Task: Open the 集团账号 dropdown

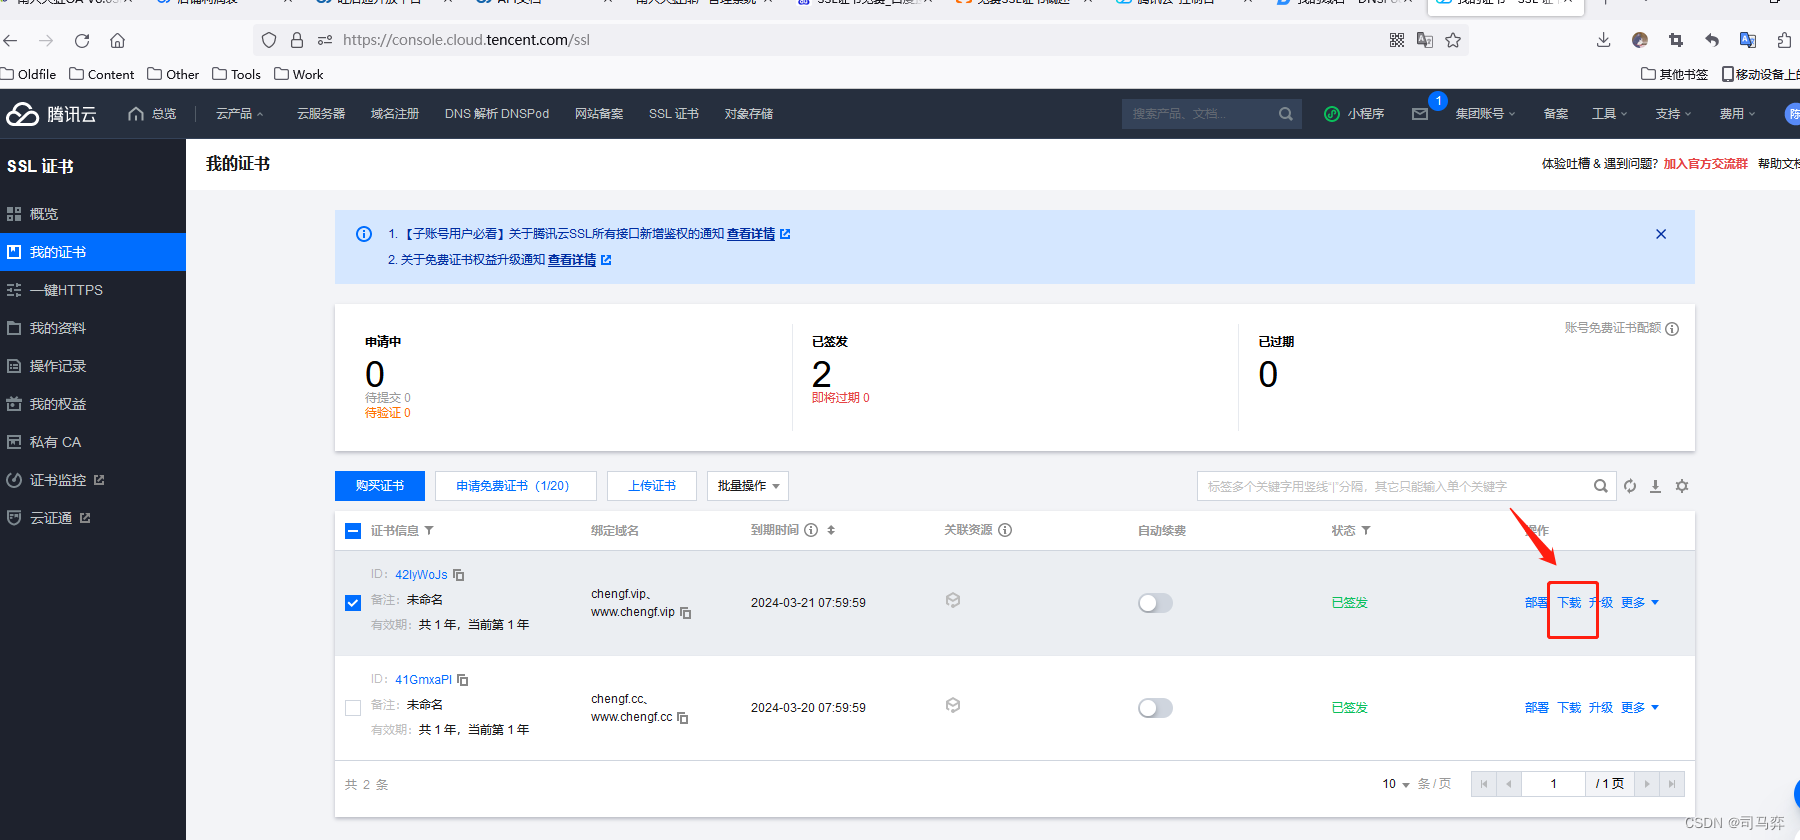Action: 1485,114
